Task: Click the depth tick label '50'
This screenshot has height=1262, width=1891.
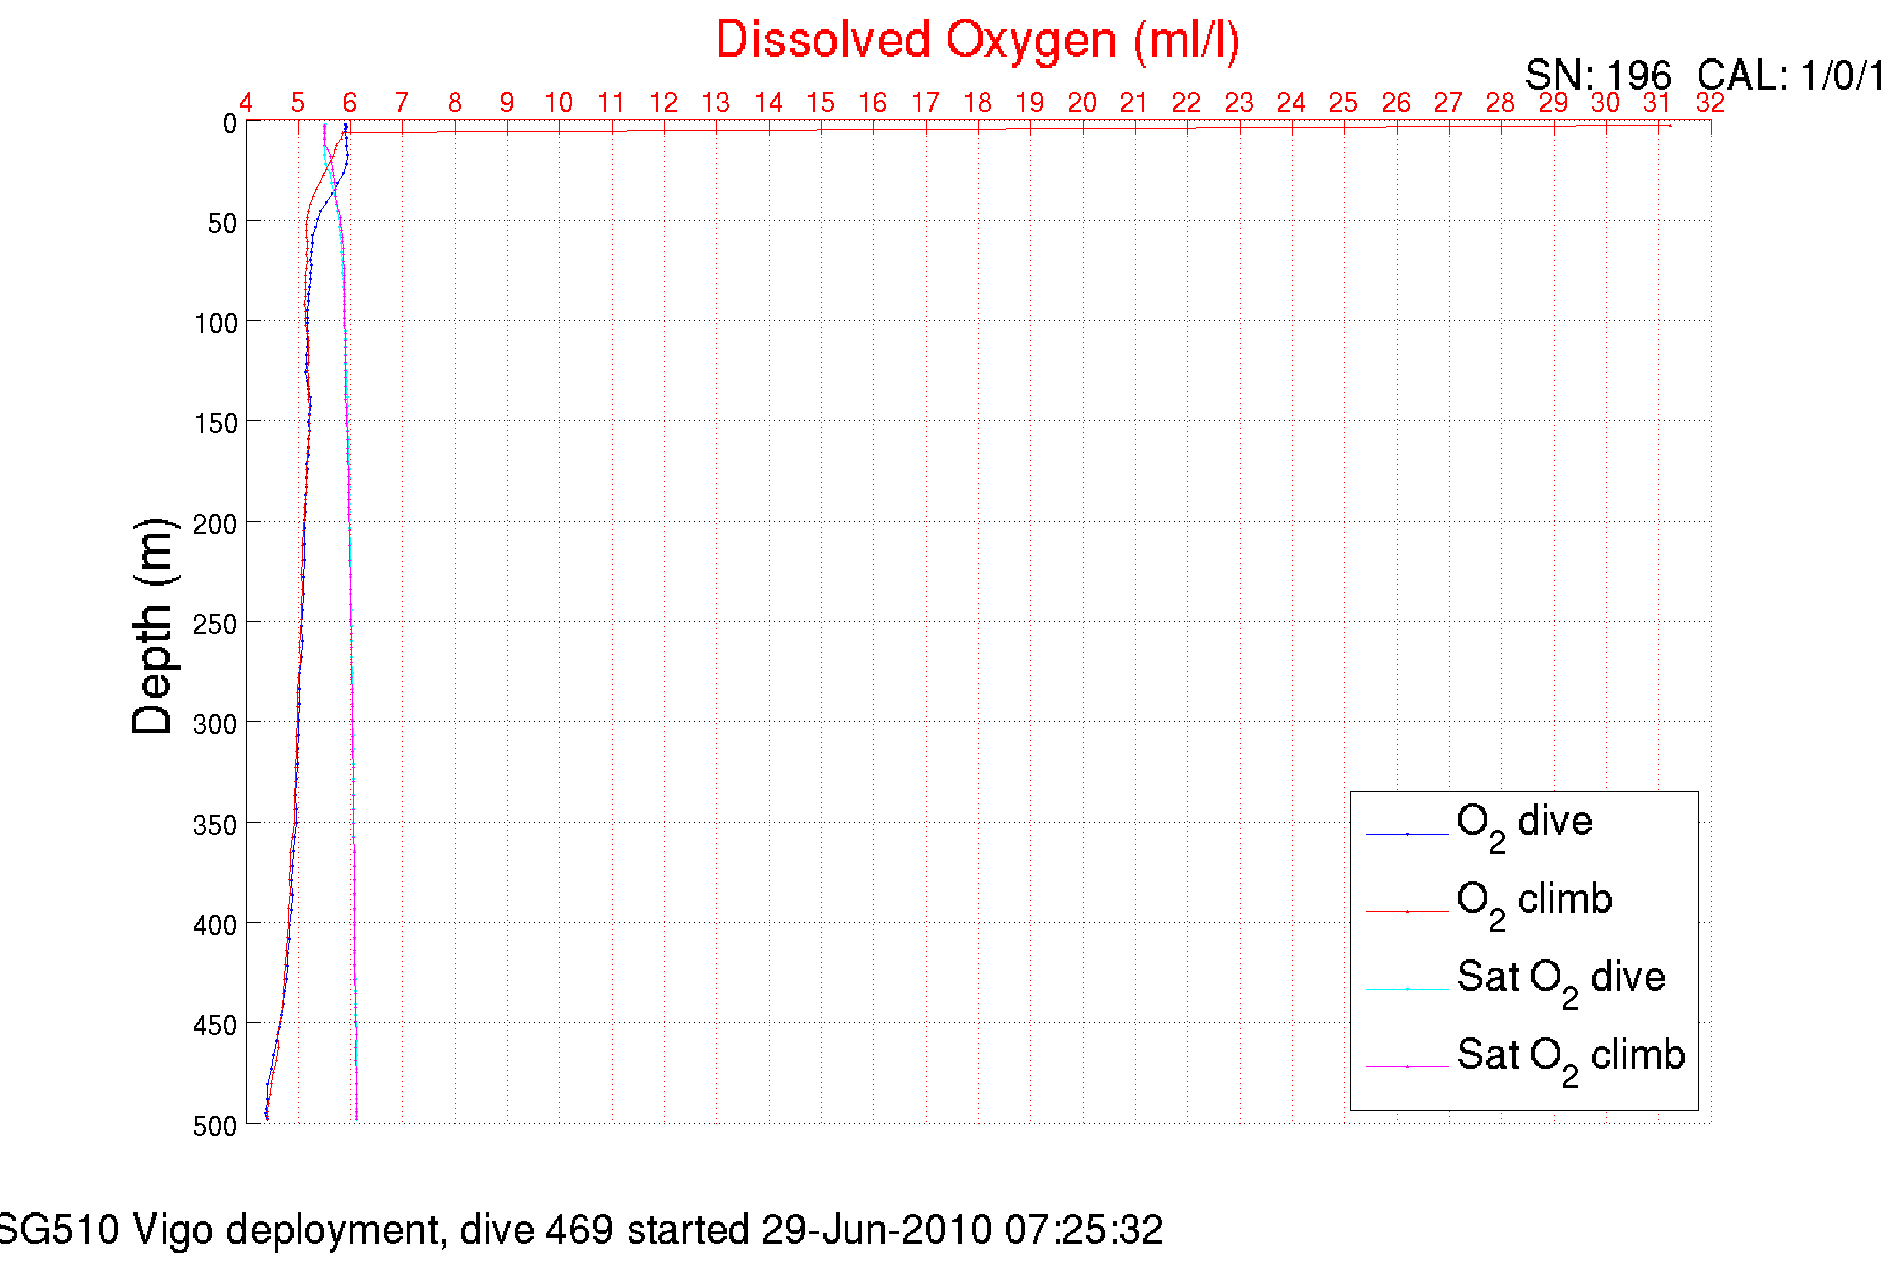Action: pos(222,224)
